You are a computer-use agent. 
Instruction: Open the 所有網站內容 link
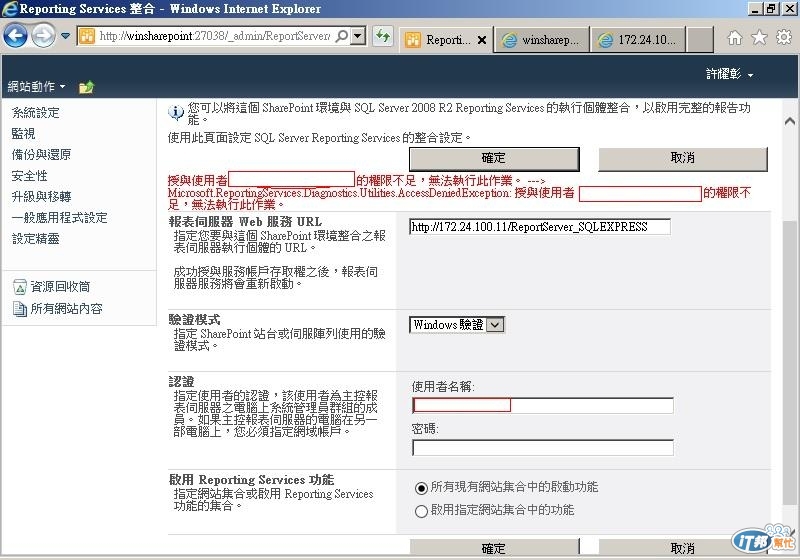(x=66, y=309)
